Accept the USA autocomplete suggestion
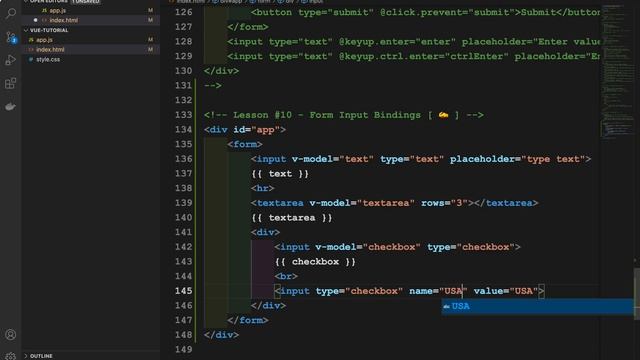The image size is (640, 360). 537,306
